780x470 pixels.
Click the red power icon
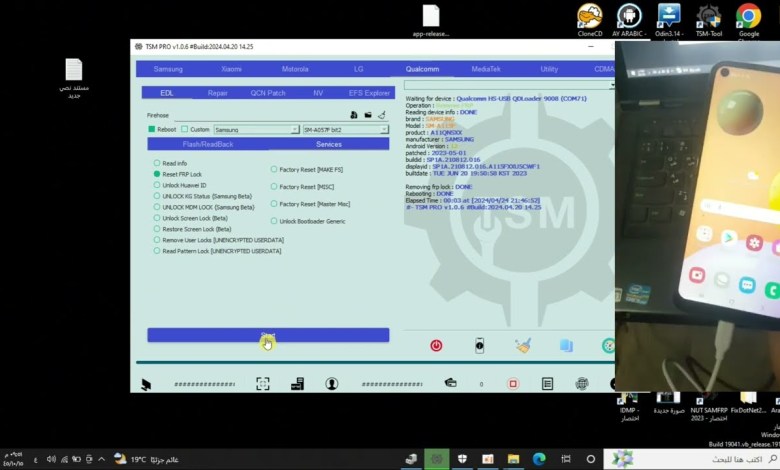click(436, 346)
